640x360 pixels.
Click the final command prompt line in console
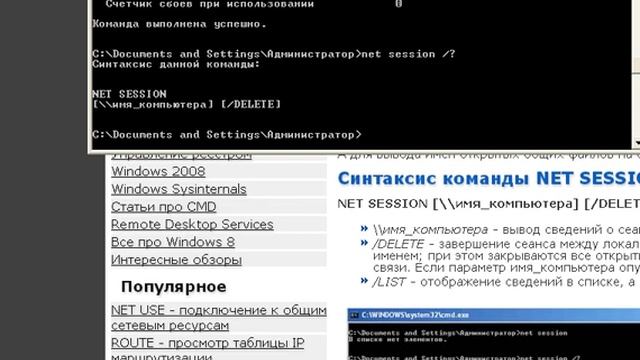coord(227,135)
